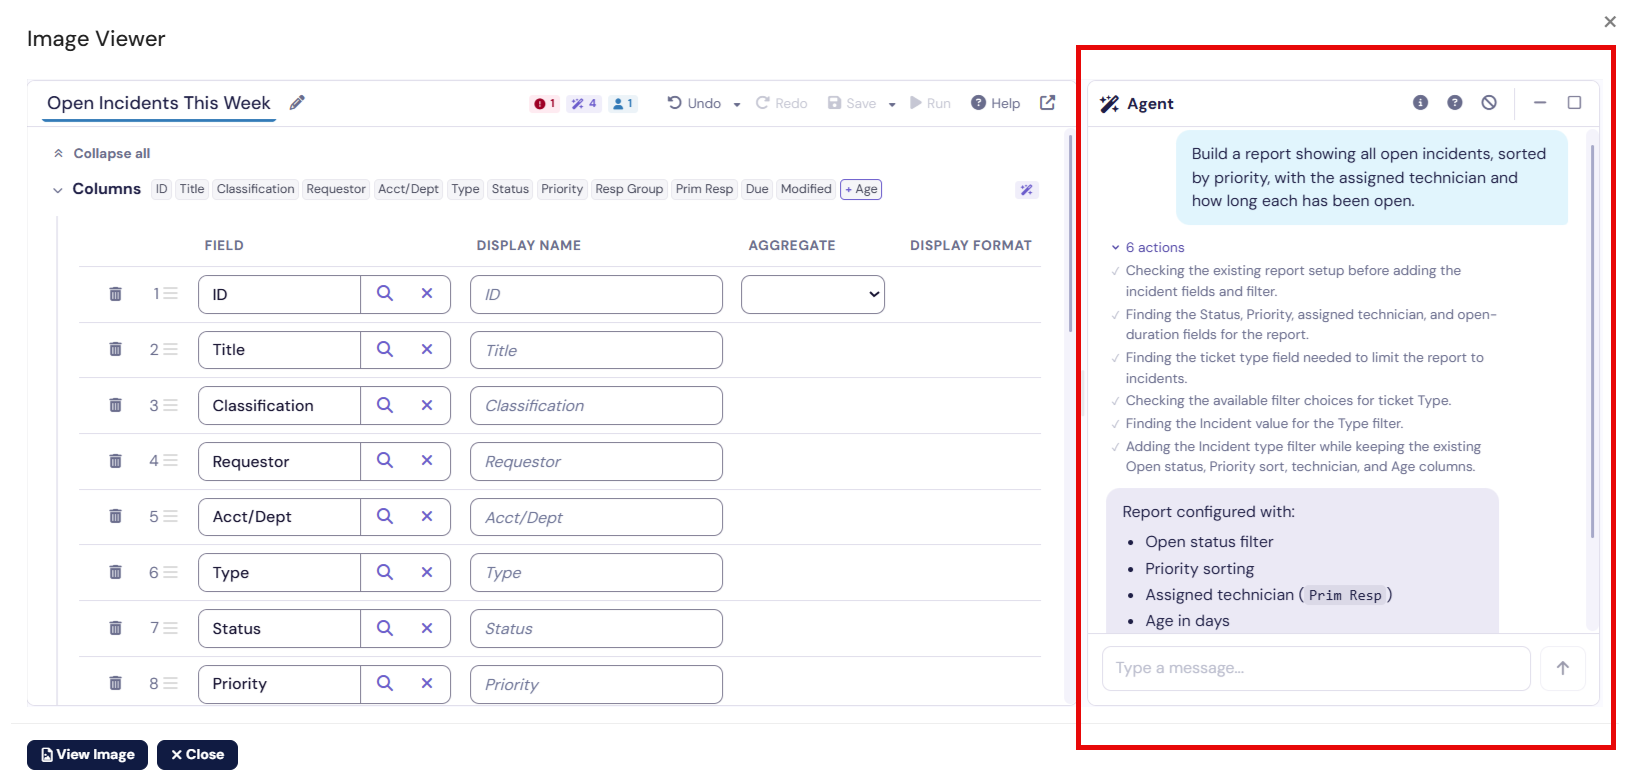Click the View Image button
Screen dimensions: 1628x784
[x=87, y=755]
